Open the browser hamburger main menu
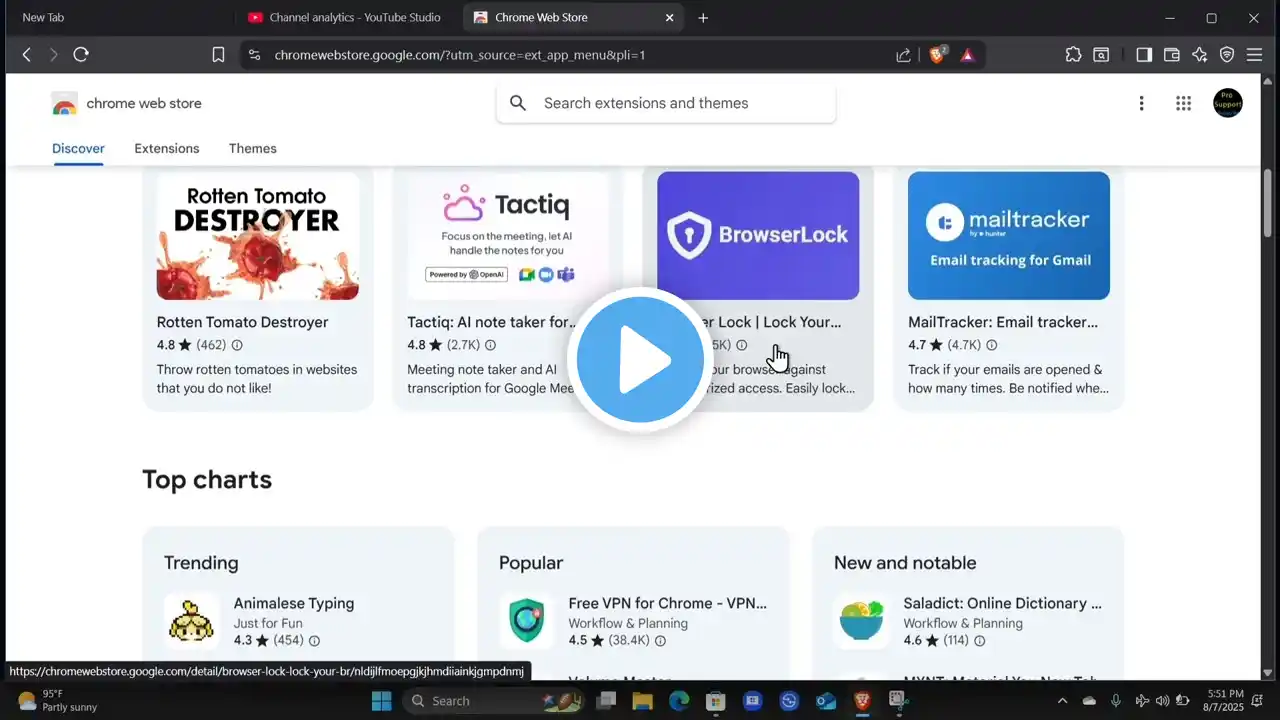The image size is (1280, 720). point(1254,55)
